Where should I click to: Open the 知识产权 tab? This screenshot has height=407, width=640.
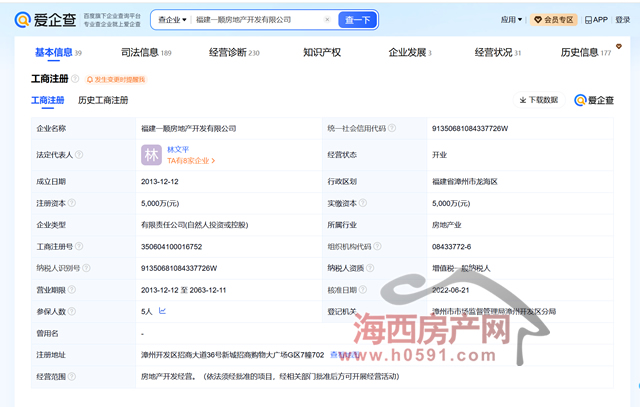321,52
